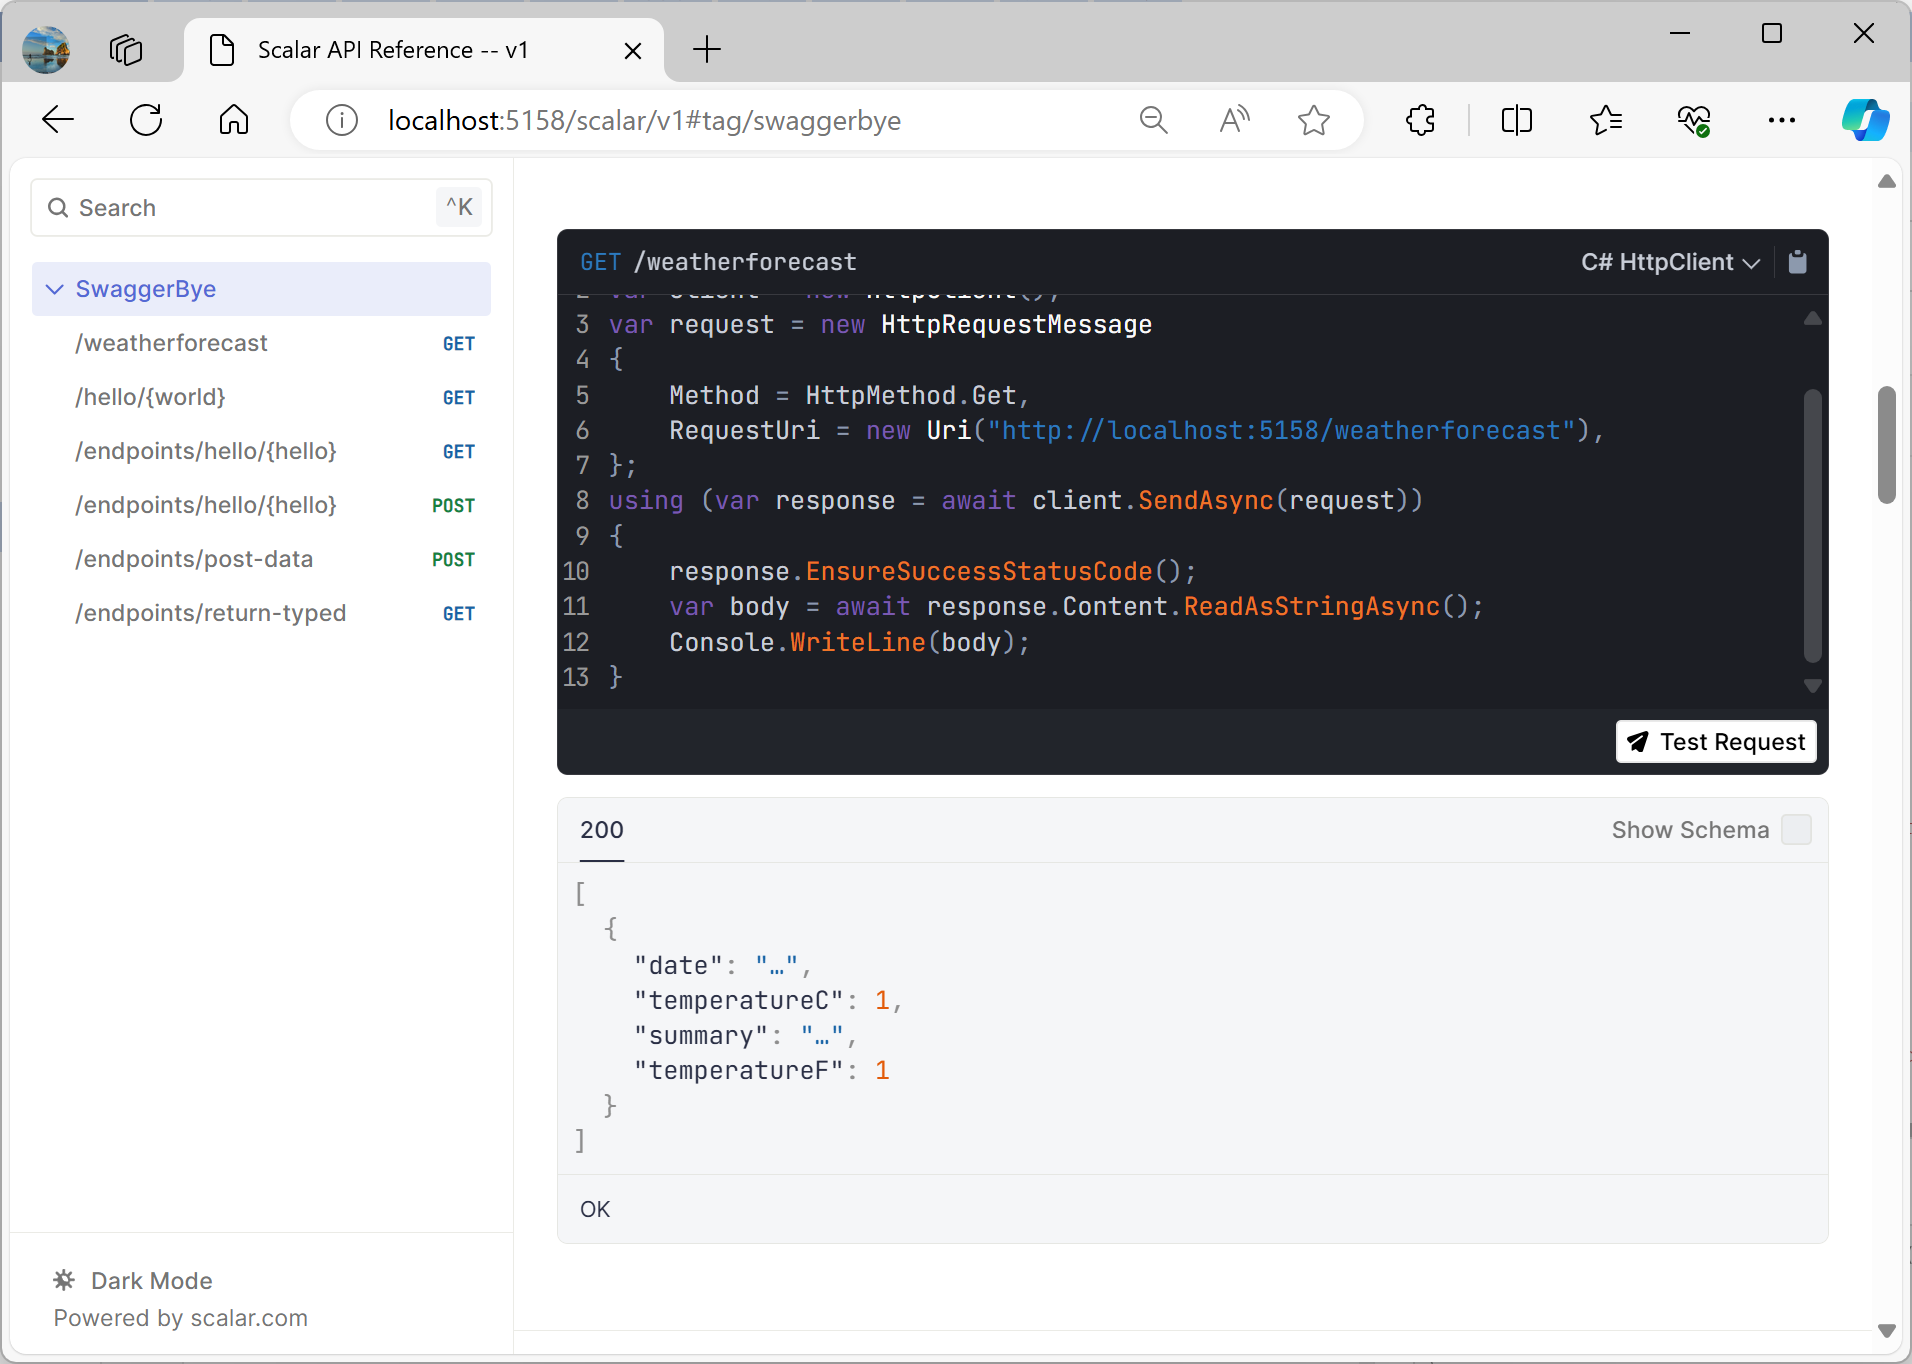The image size is (1912, 1364).
Task: Click the search magnifier icon in sidebar
Action: (x=58, y=208)
